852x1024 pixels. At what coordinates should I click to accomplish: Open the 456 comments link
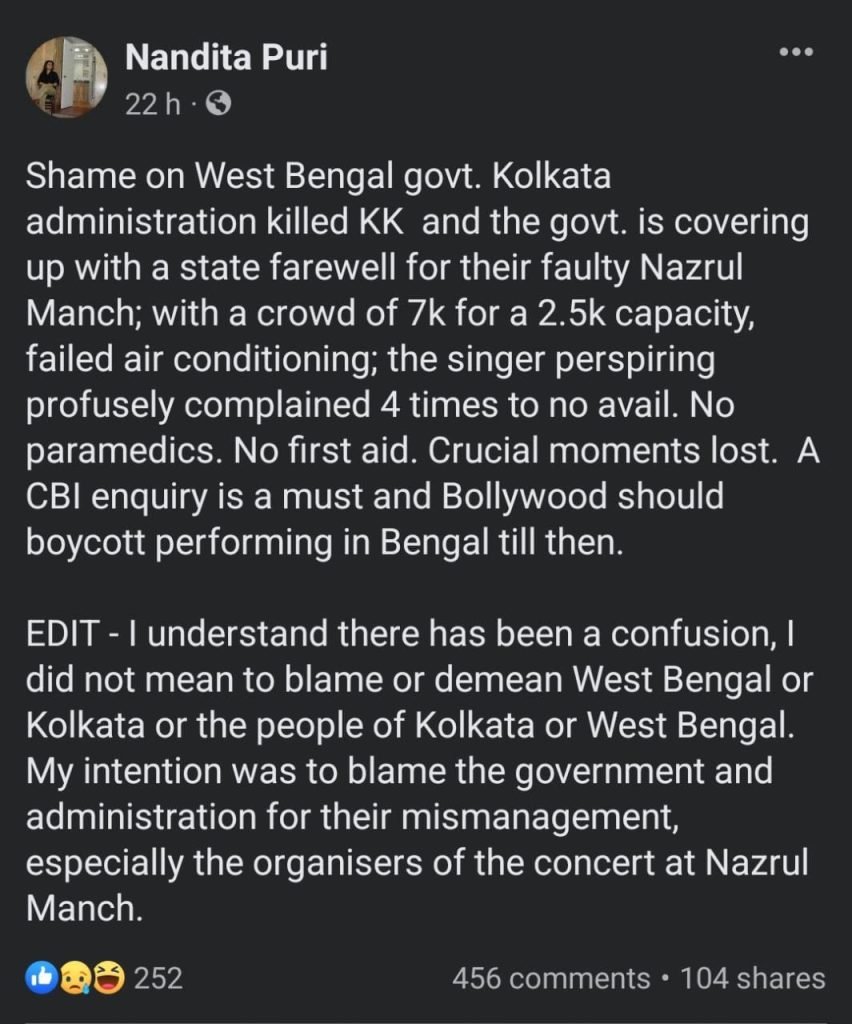tap(550, 977)
